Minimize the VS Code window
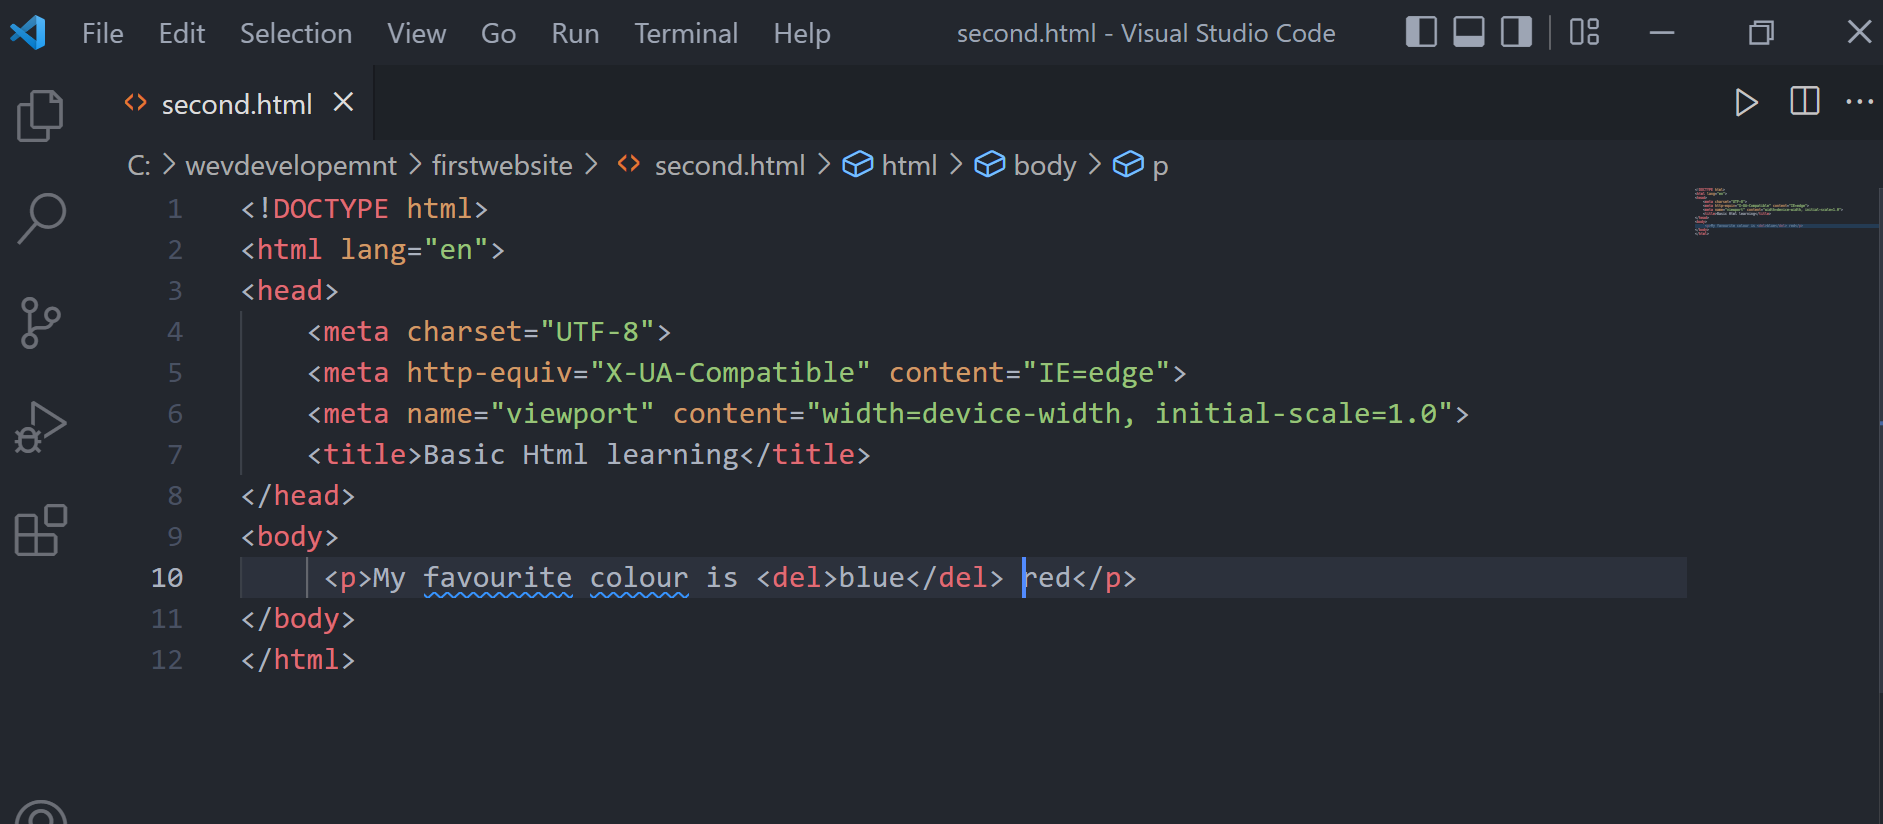The image size is (1883, 824). pyautogui.click(x=1662, y=33)
